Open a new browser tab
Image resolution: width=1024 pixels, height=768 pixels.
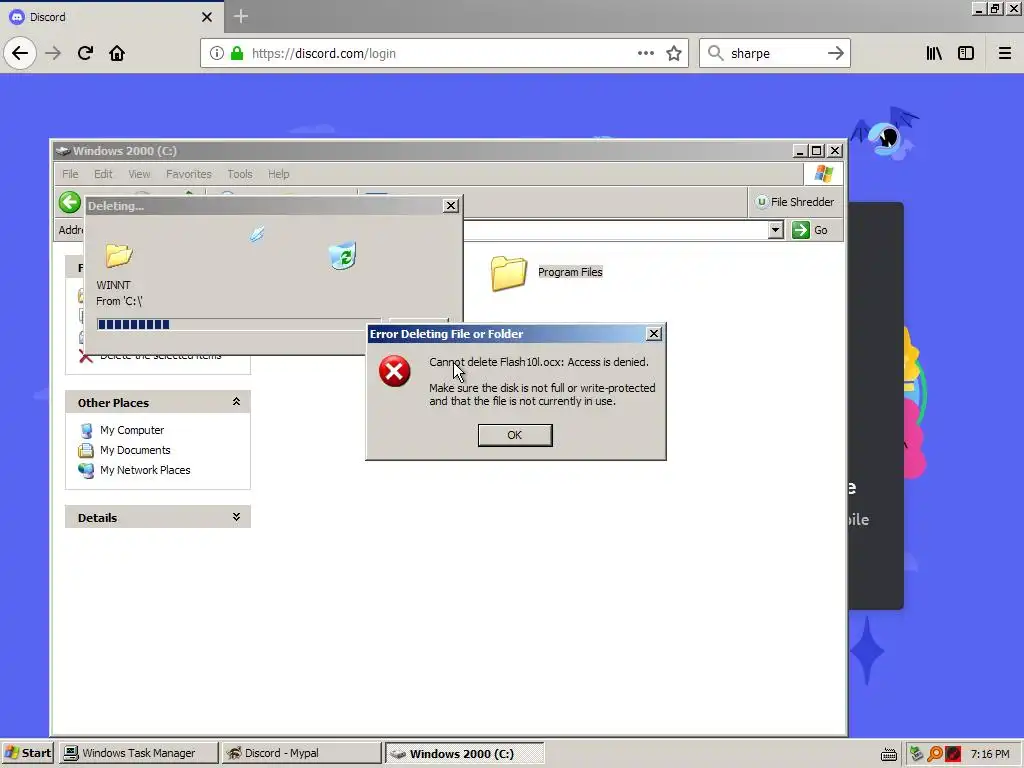(240, 16)
